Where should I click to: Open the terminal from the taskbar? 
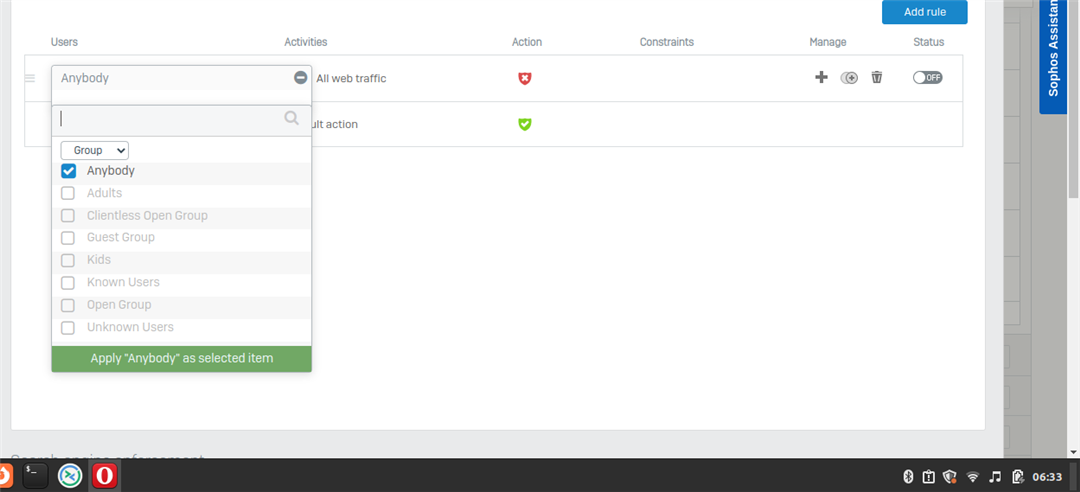point(35,475)
